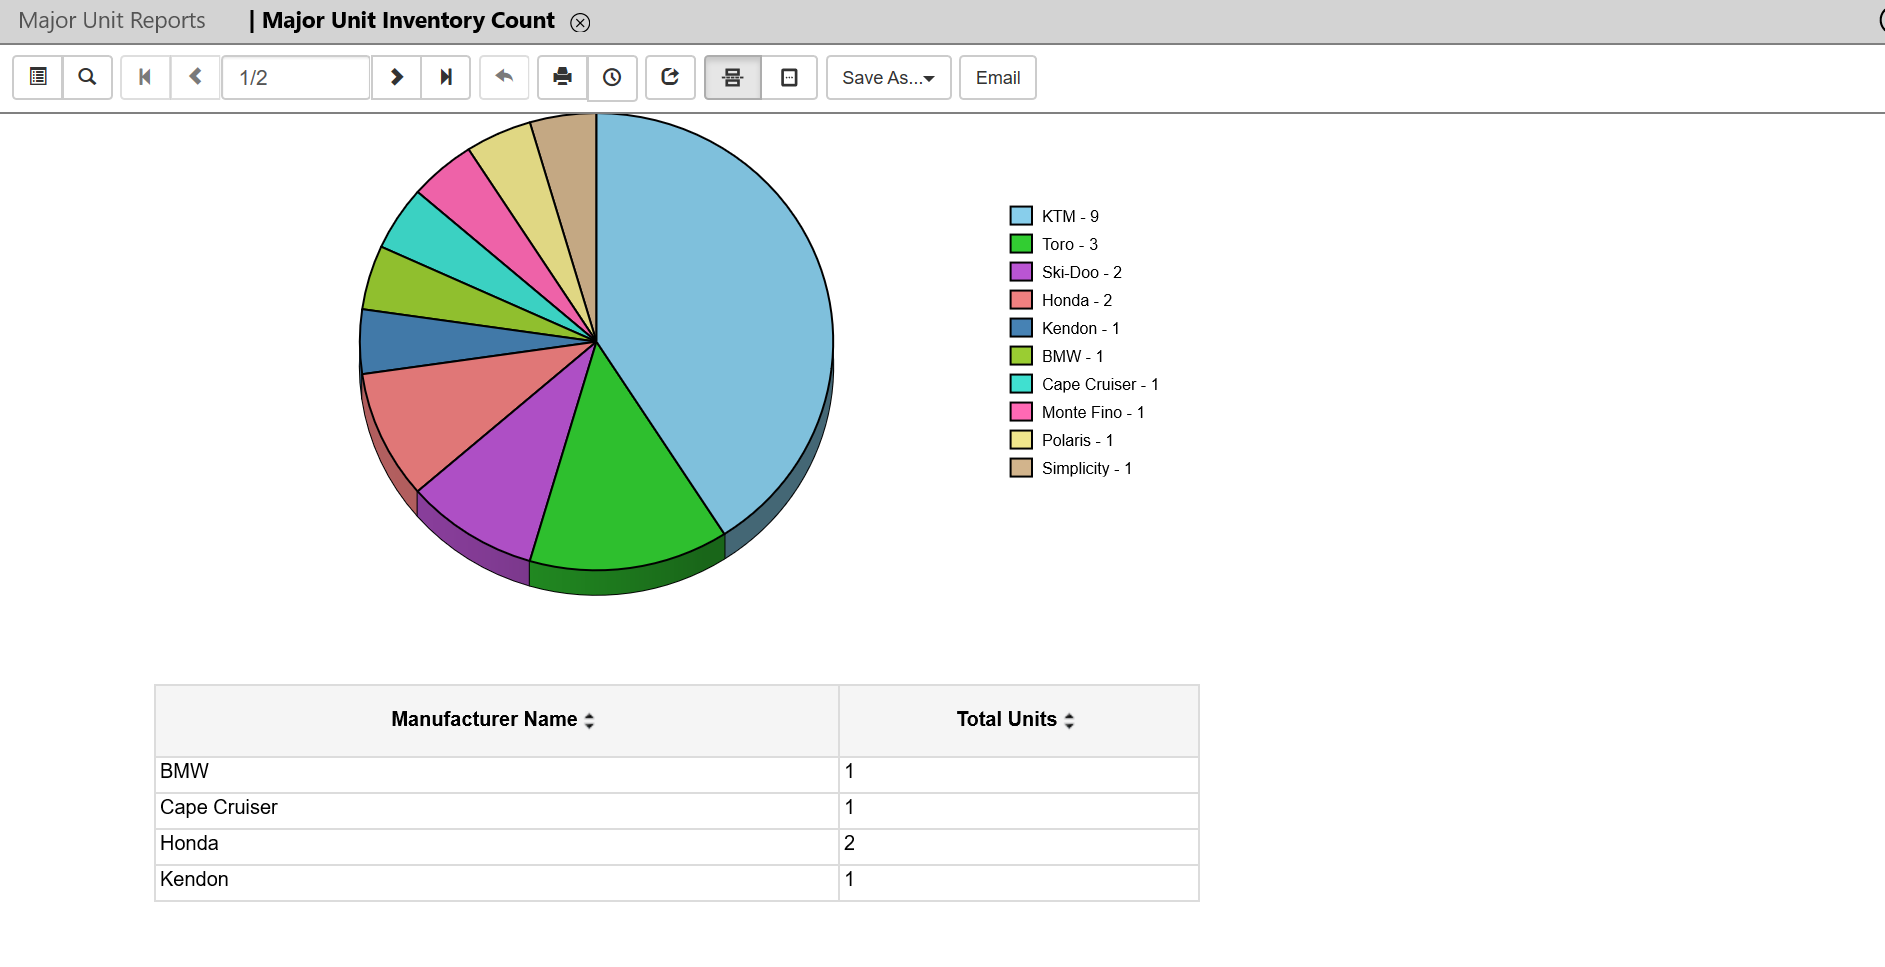The image size is (1885, 967).
Task: Click the 'Cape Cruiser - 1' legend label
Action: coord(1100,384)
